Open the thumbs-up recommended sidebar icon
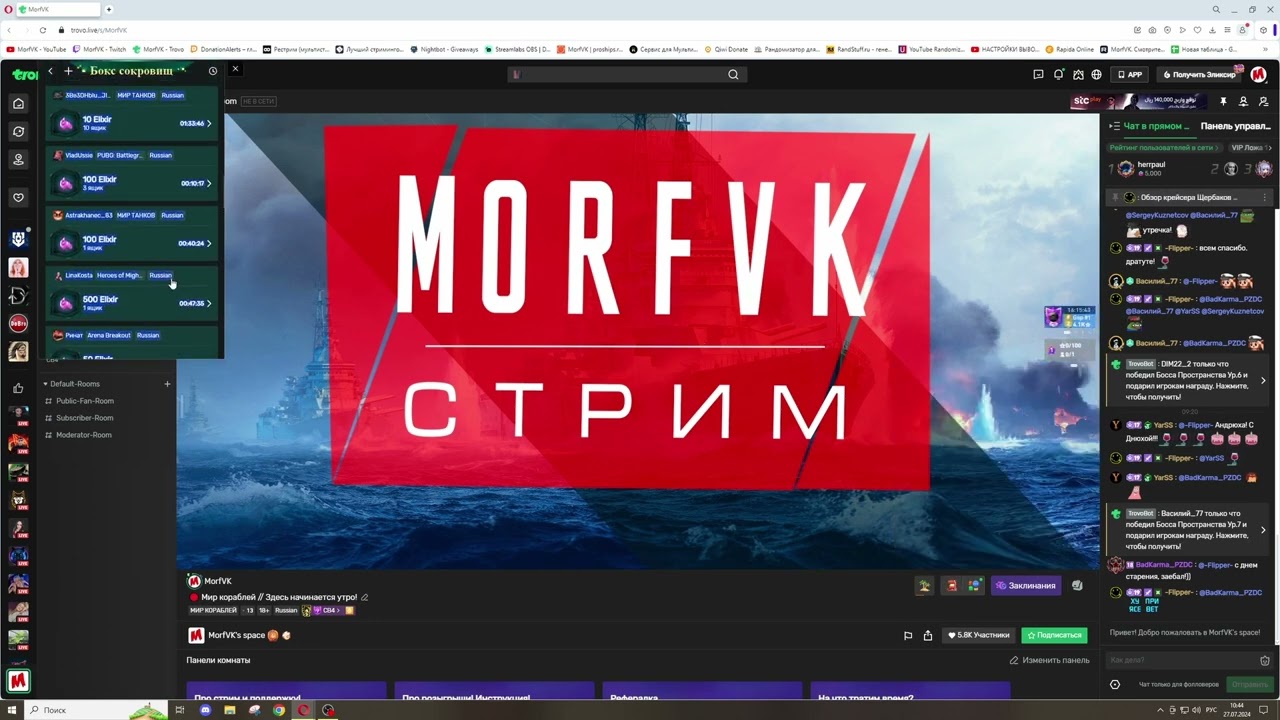This screenshot has width=1280, height=720. pos(18,388)
